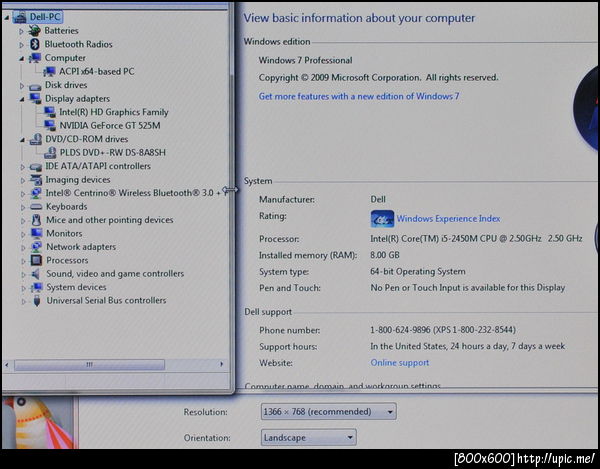Click the Sound, video and game controllers icon

point(36,274)
